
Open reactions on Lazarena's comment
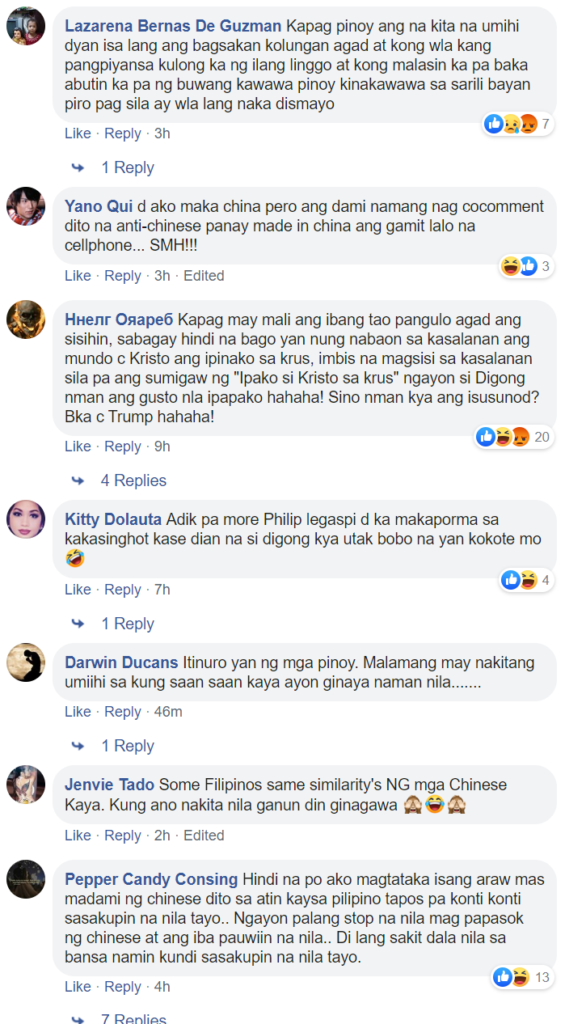pos(518,123)
